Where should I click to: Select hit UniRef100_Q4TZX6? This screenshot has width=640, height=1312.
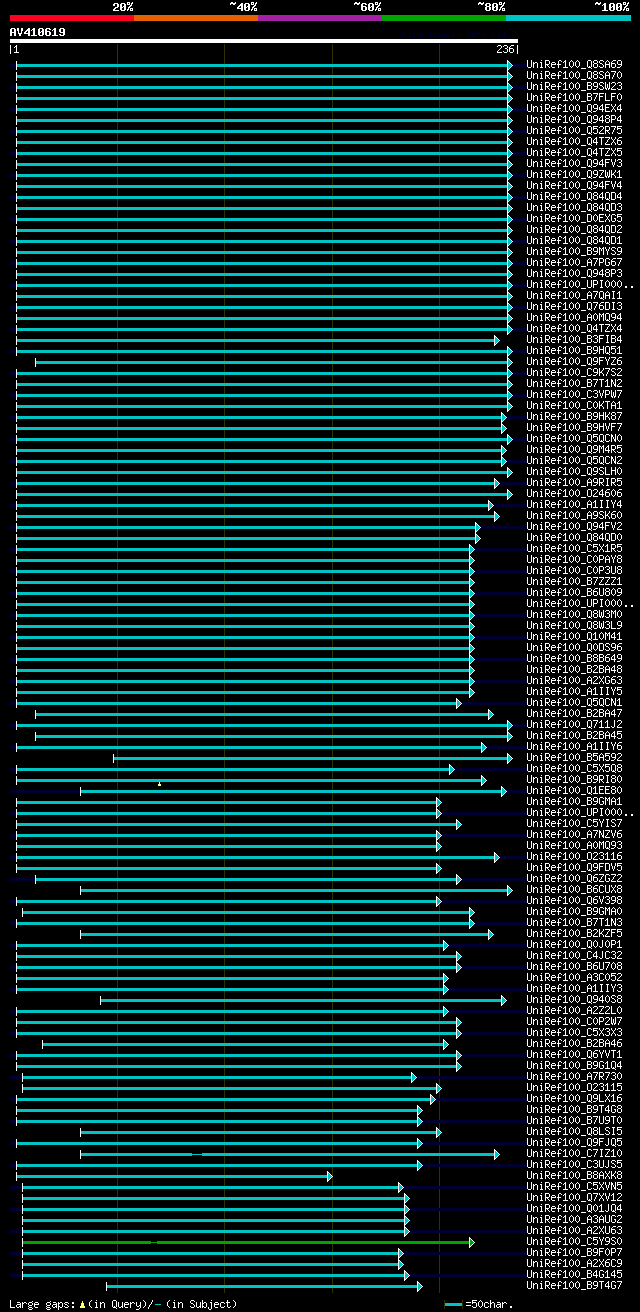point(574,141)
